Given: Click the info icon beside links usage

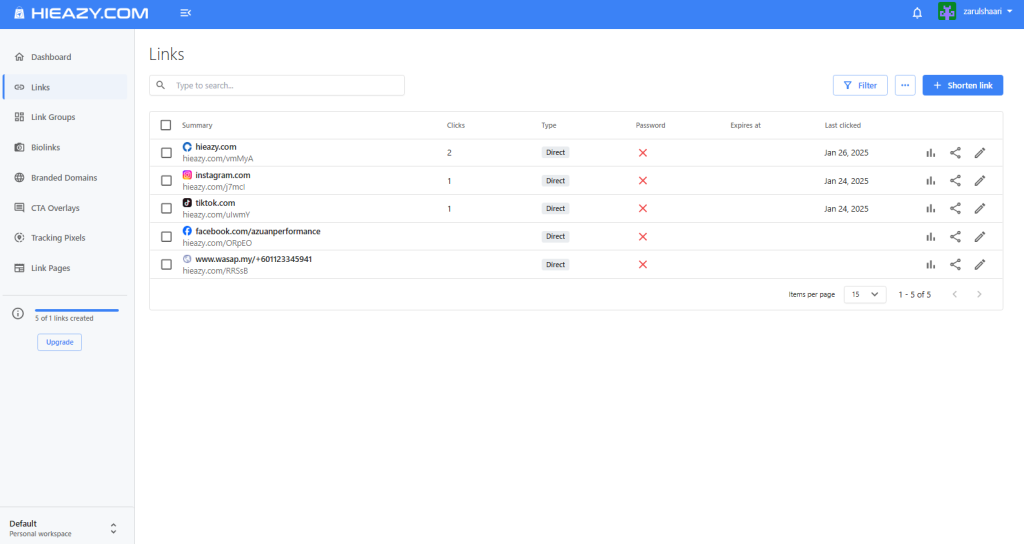Looking at the screenshot, I should [18, 314].
